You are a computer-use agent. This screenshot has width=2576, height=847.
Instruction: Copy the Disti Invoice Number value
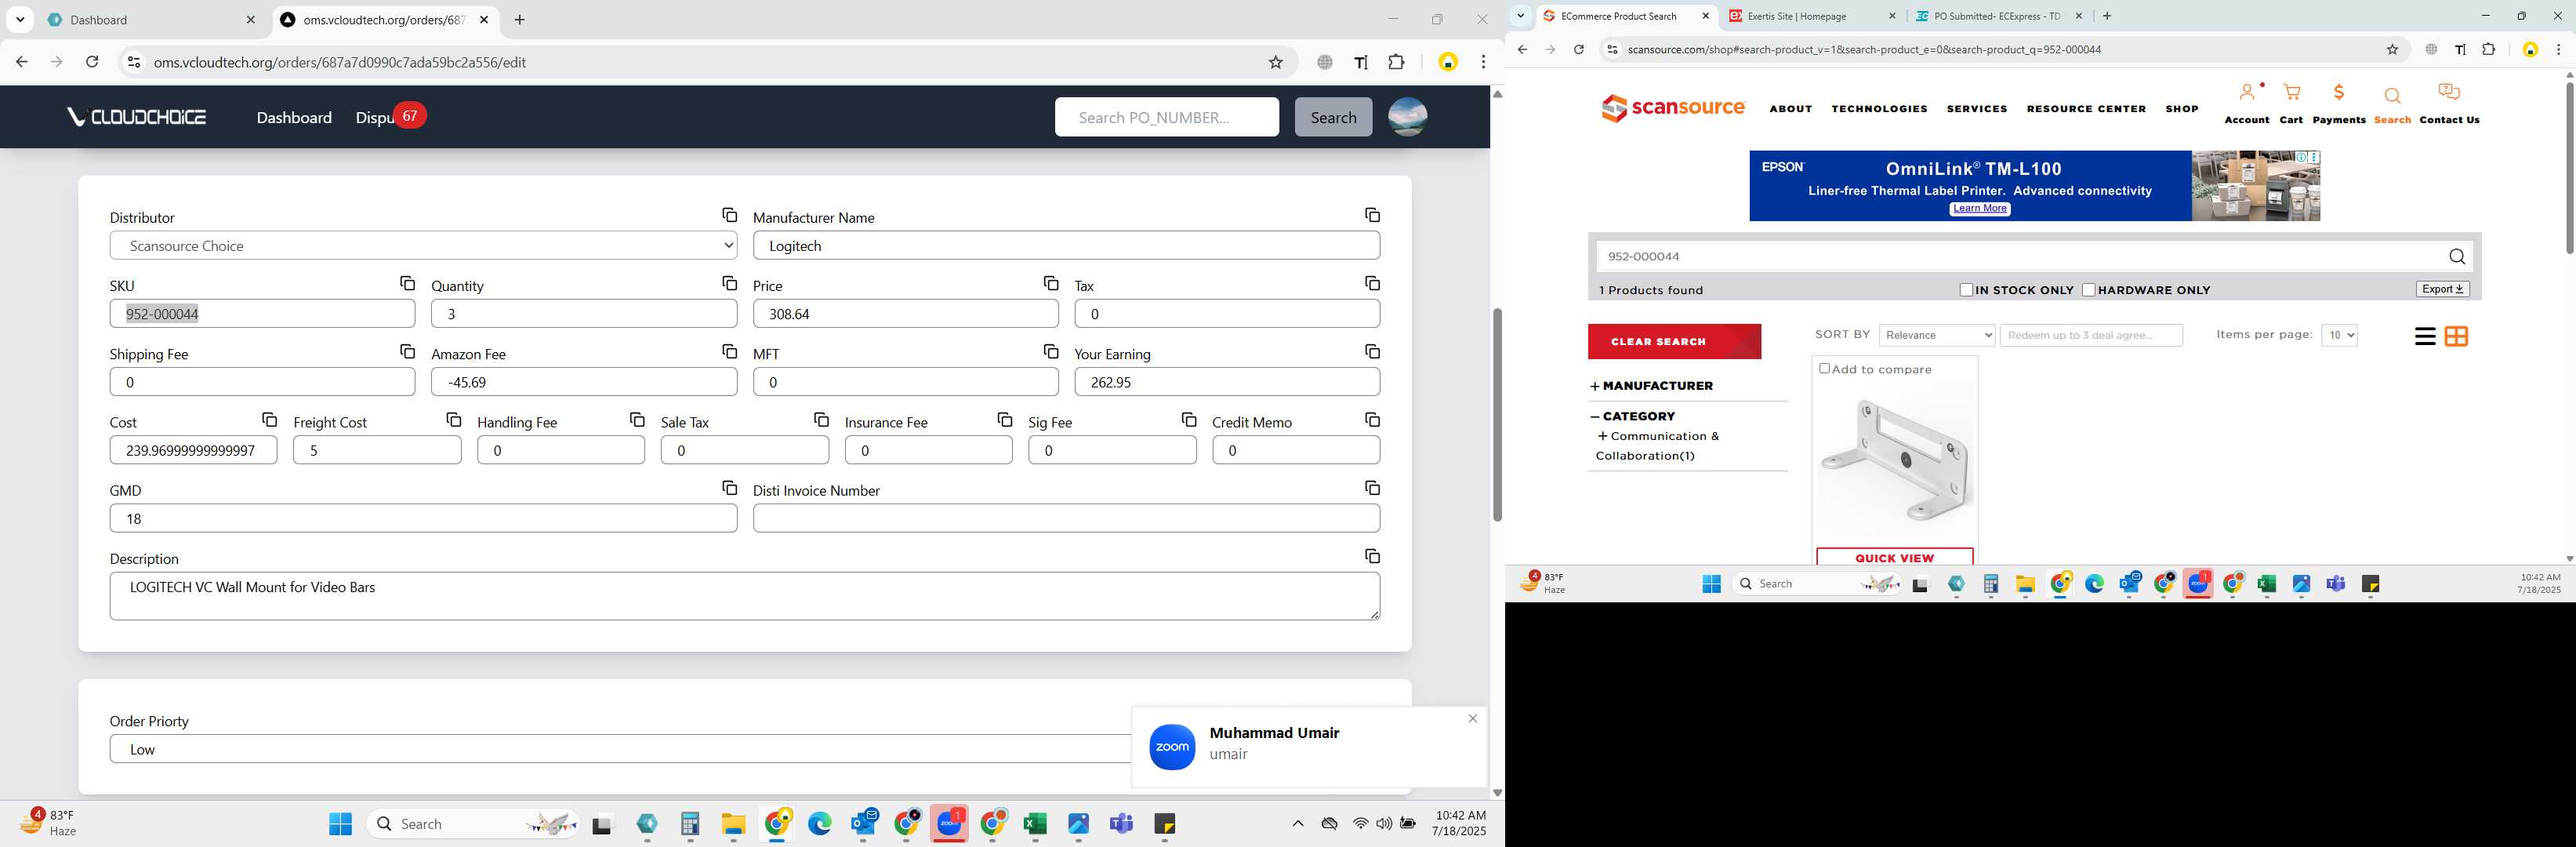click(1372, 487)
